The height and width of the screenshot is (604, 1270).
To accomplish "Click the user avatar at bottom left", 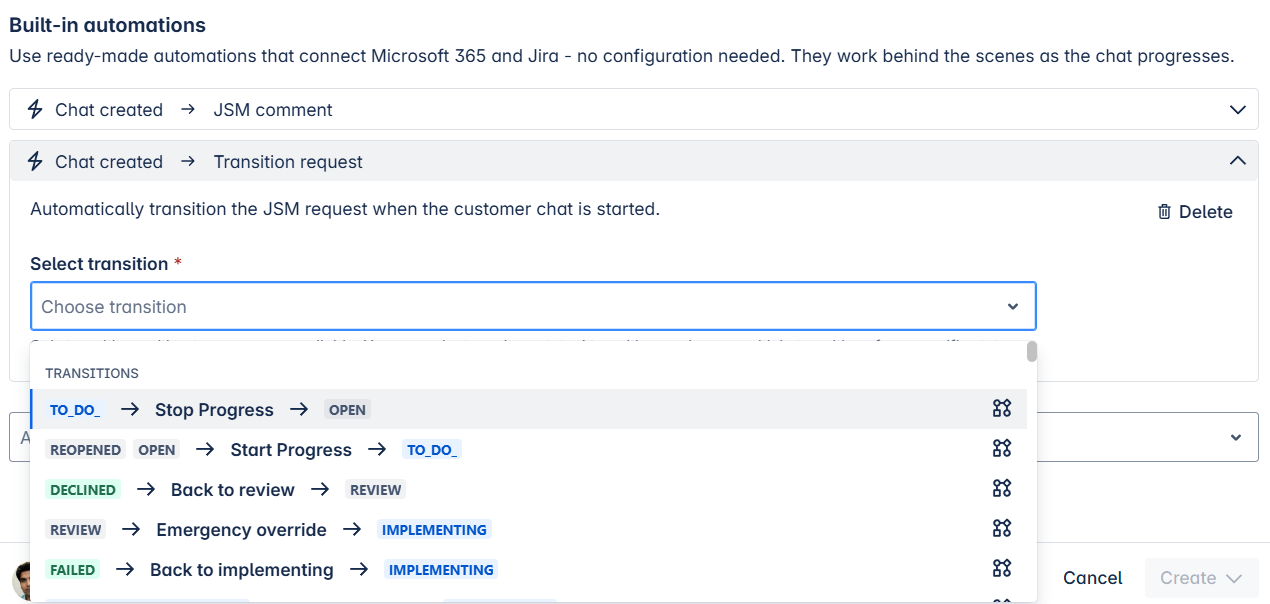I will (x=20, y=582).
